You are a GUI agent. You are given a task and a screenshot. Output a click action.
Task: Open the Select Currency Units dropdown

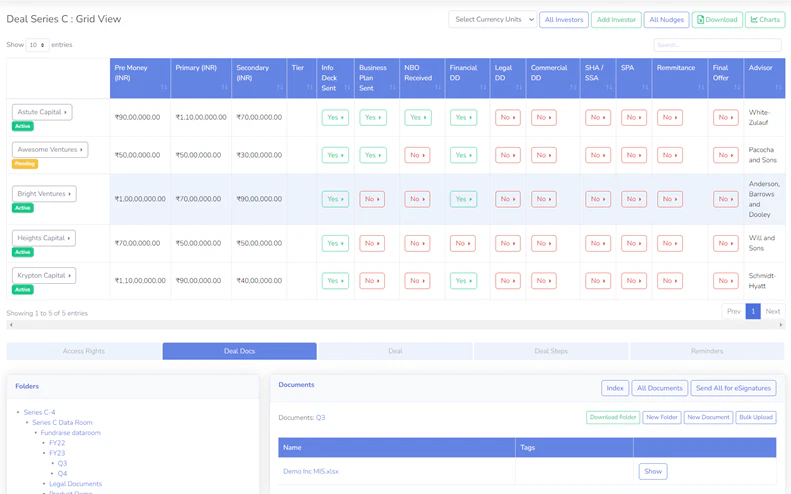(492, 20)
